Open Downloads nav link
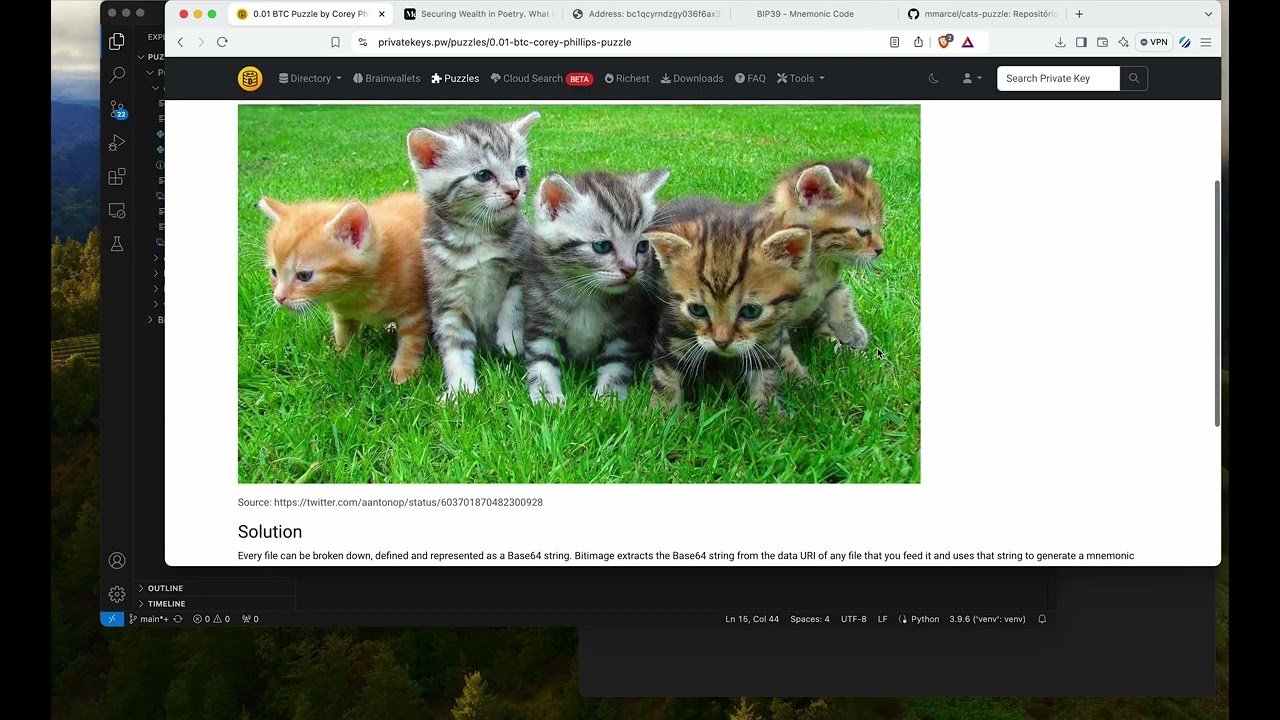The width and height of the screenshot is (1280, 720). pos(692,78)
